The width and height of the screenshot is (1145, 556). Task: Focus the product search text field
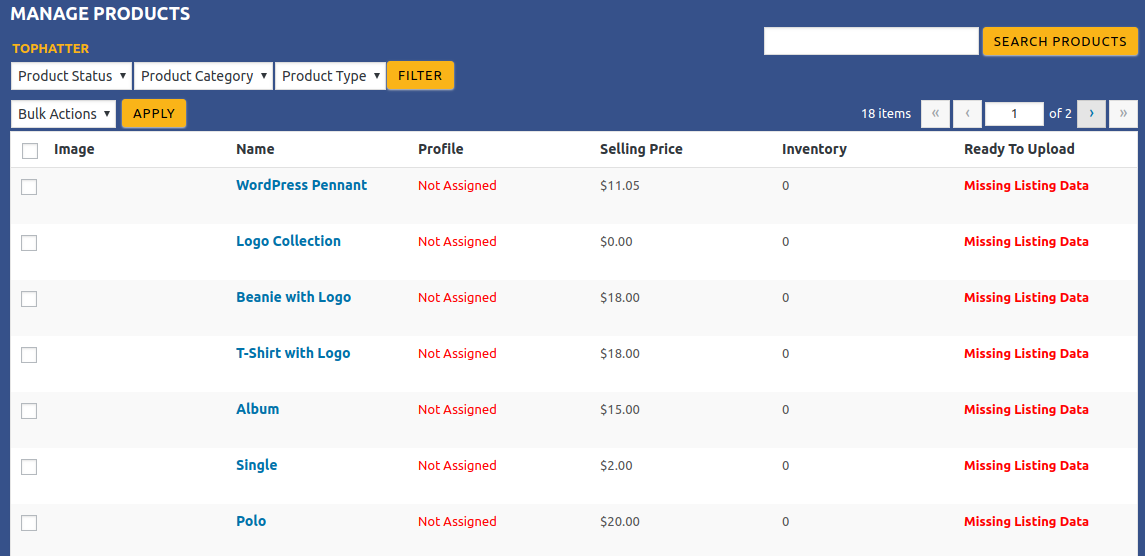(x=870, y=42)
